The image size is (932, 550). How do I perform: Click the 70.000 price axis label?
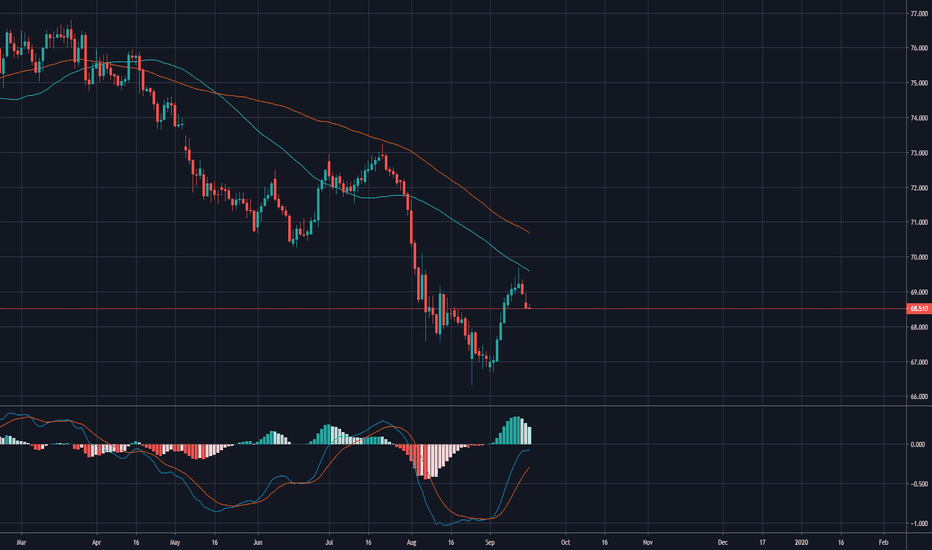pos(918,257)
